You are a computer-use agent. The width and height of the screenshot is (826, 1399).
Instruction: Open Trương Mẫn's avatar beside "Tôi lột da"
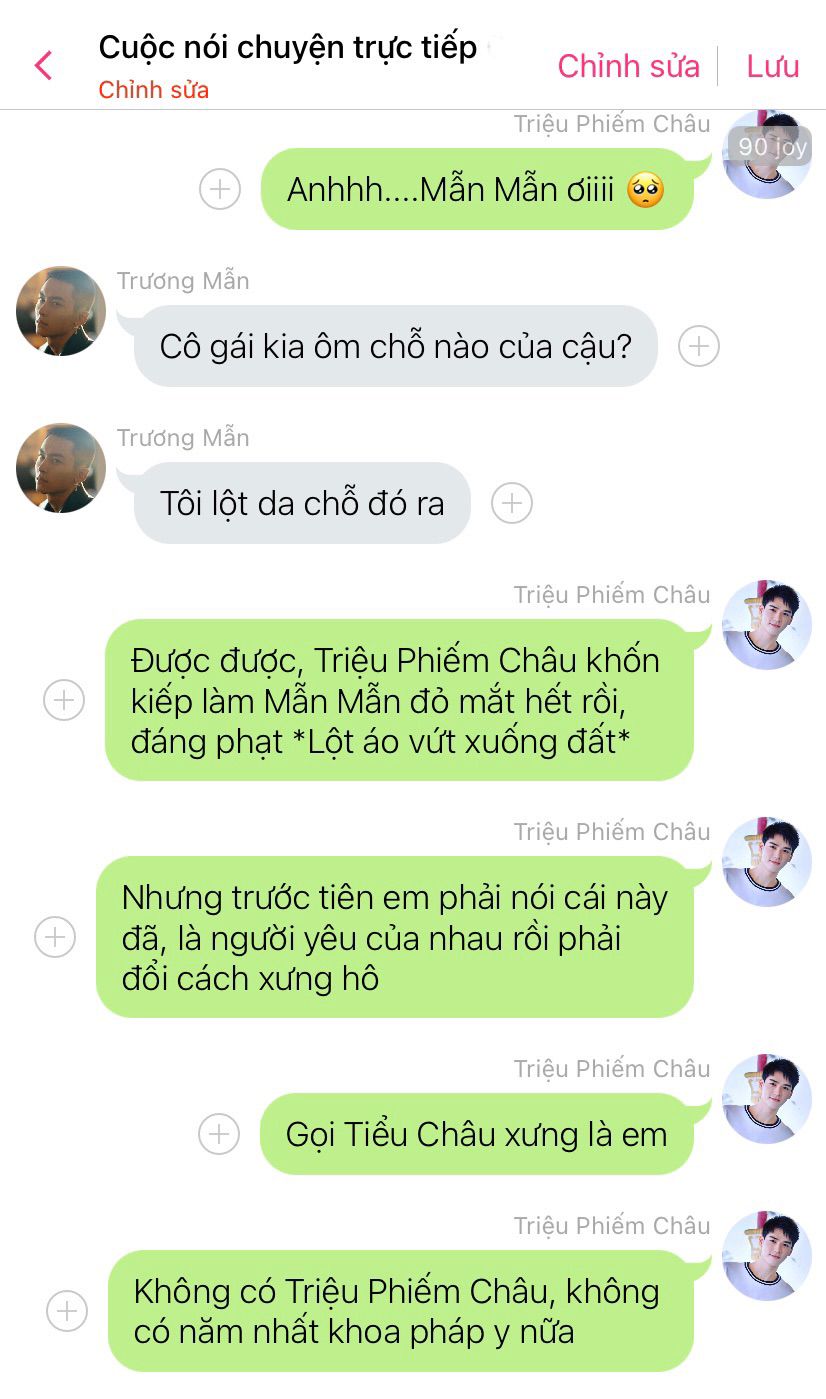tap(61, 468)
